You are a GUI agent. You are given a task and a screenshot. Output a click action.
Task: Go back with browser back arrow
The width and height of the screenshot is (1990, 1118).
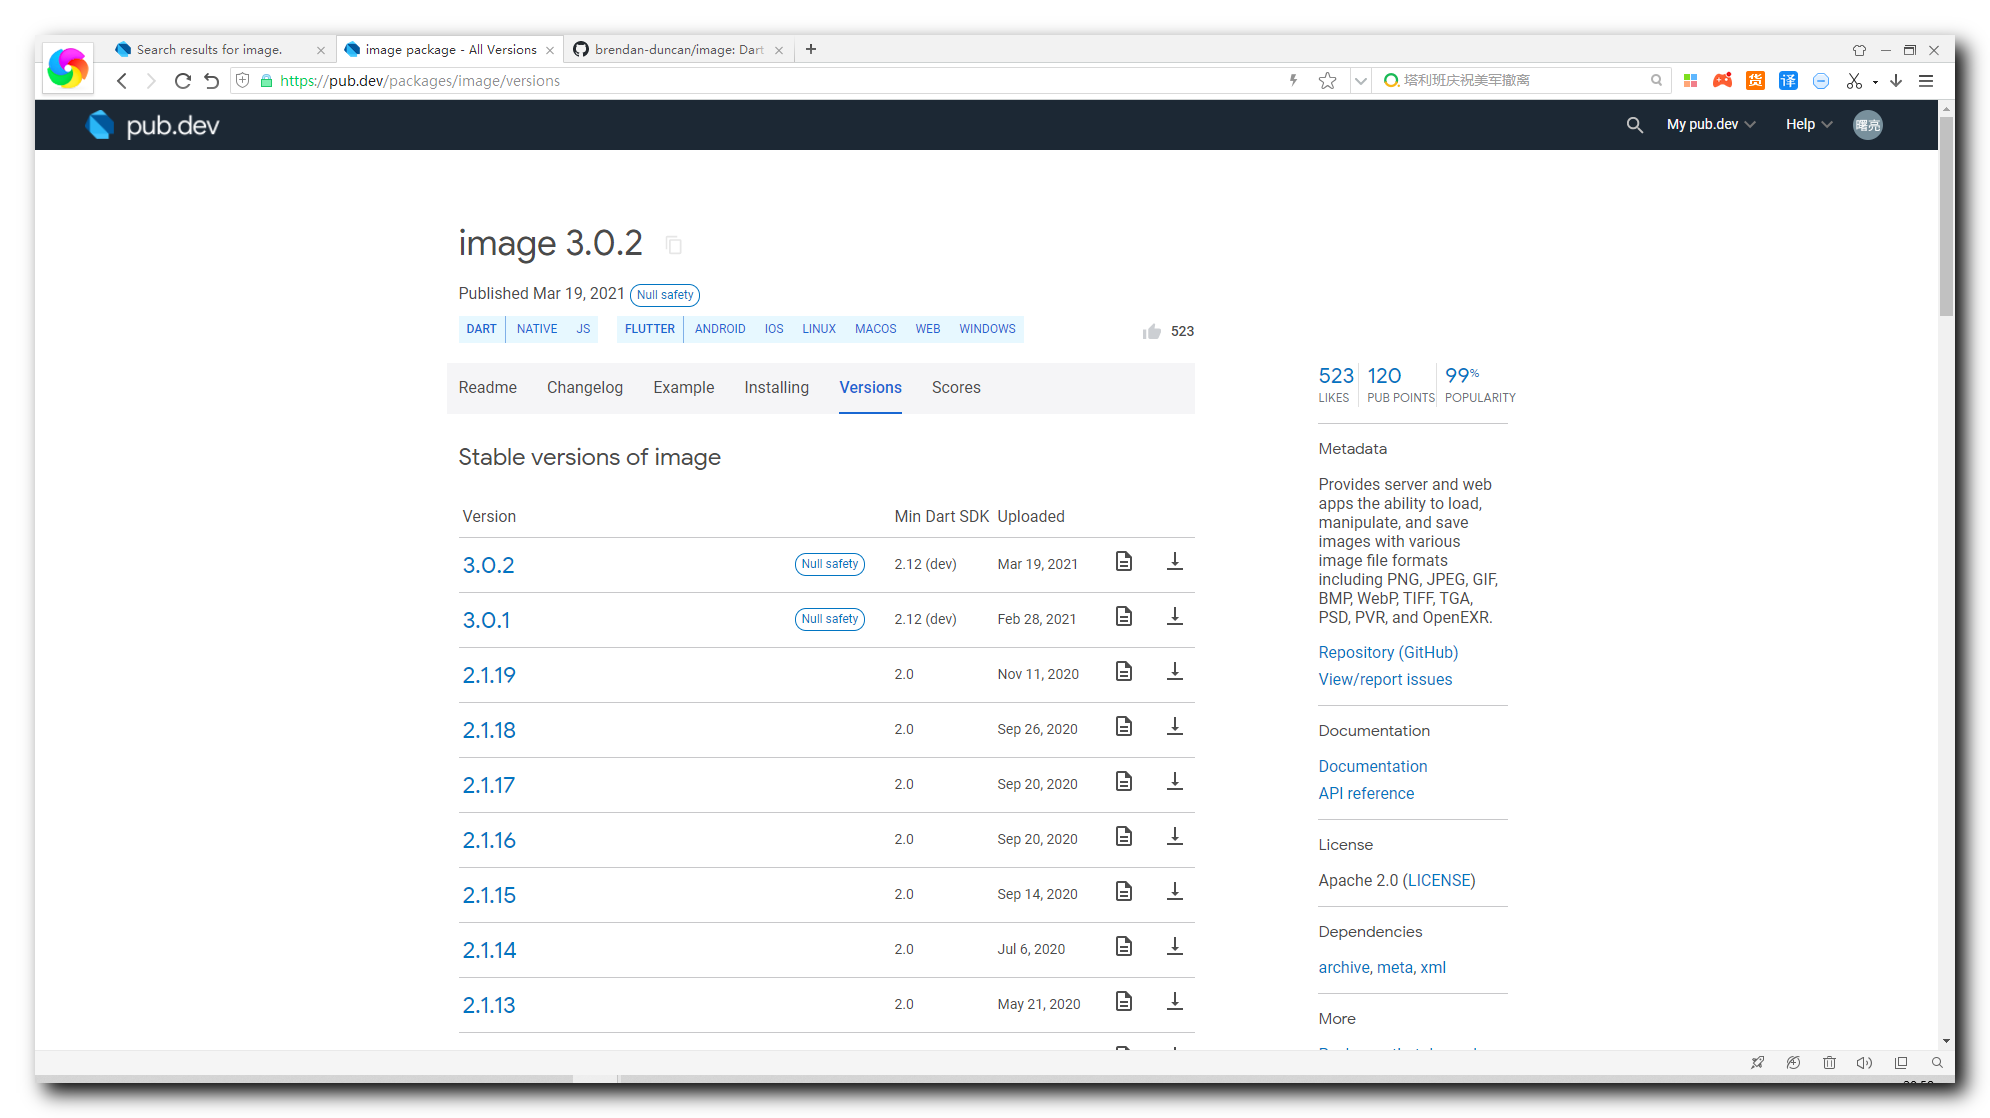(122, 81)
